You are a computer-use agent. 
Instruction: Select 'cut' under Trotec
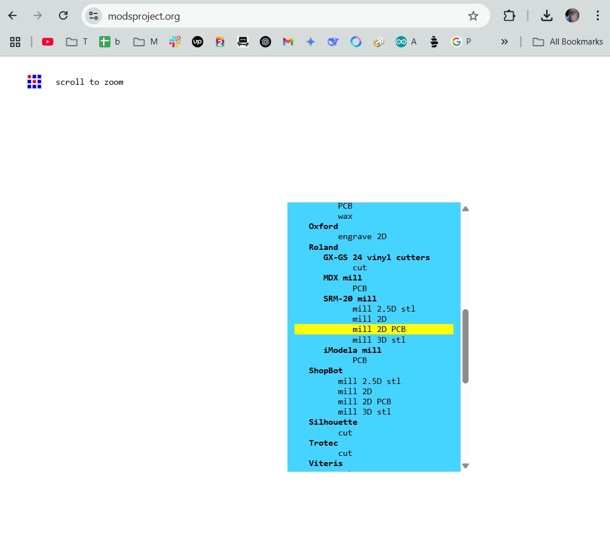pos(345,453)
